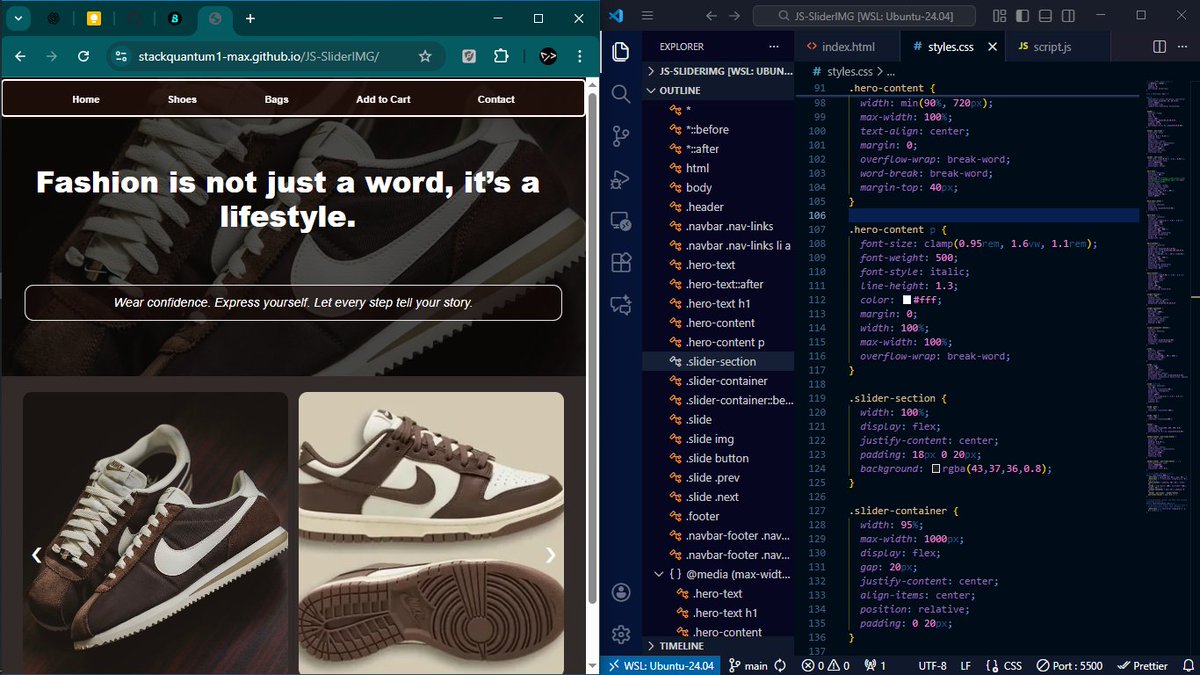Open the Source Control view in the activity bar
Viewport: 1200px width, 675px height.
[x=620, y=137]
